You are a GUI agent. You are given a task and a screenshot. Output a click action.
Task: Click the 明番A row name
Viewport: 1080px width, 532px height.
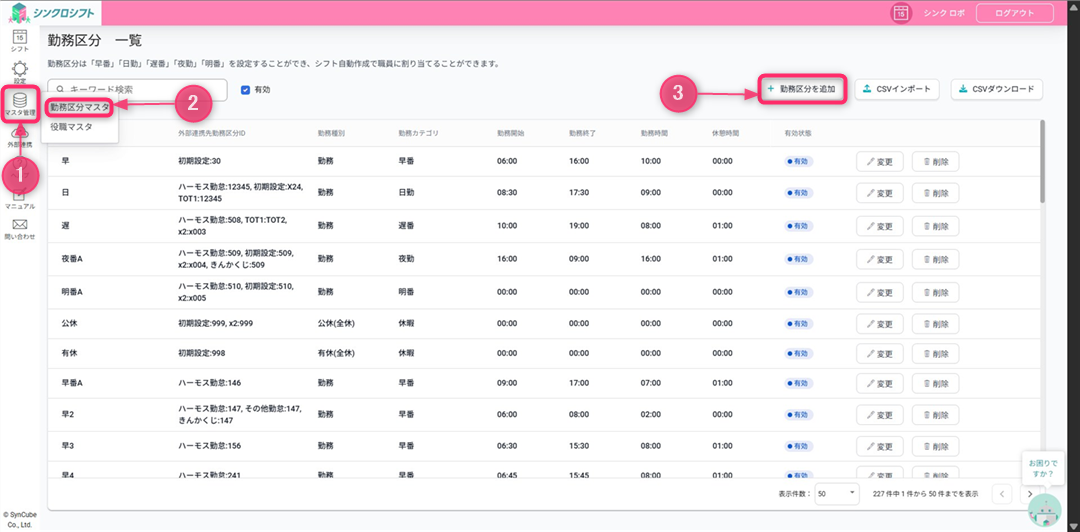coord(72,292)
